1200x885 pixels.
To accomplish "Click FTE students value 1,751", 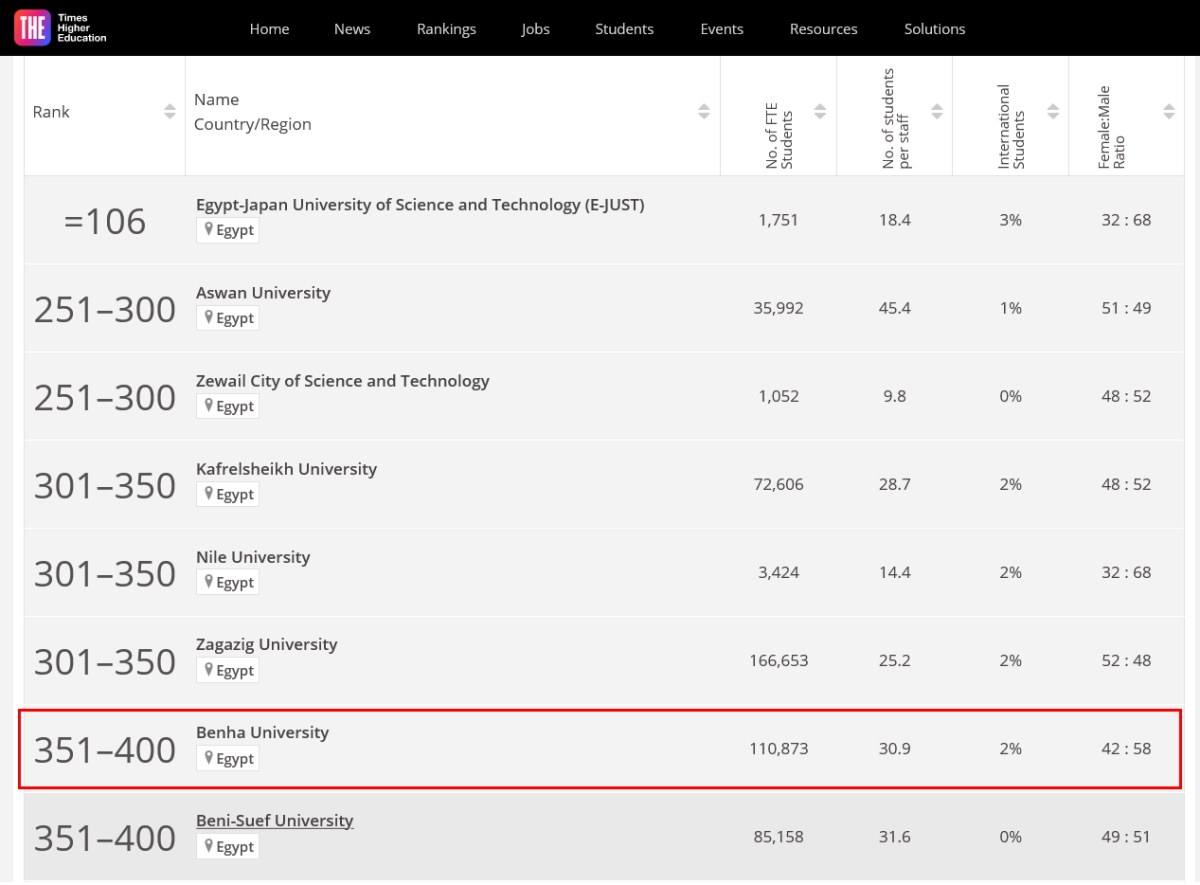I will pos(778,220).
